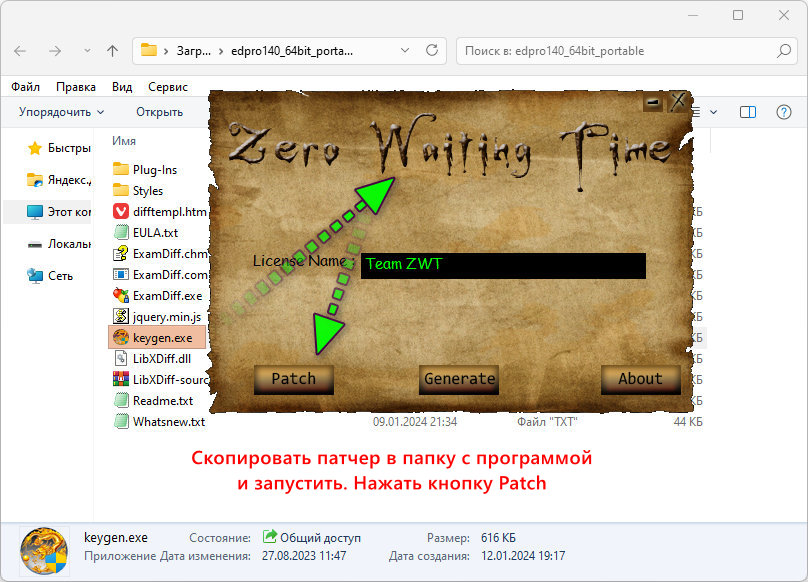This screenshot has height=582, width=808.
Task: Click the Patch button in keygen
Action: tap(294, 379)
